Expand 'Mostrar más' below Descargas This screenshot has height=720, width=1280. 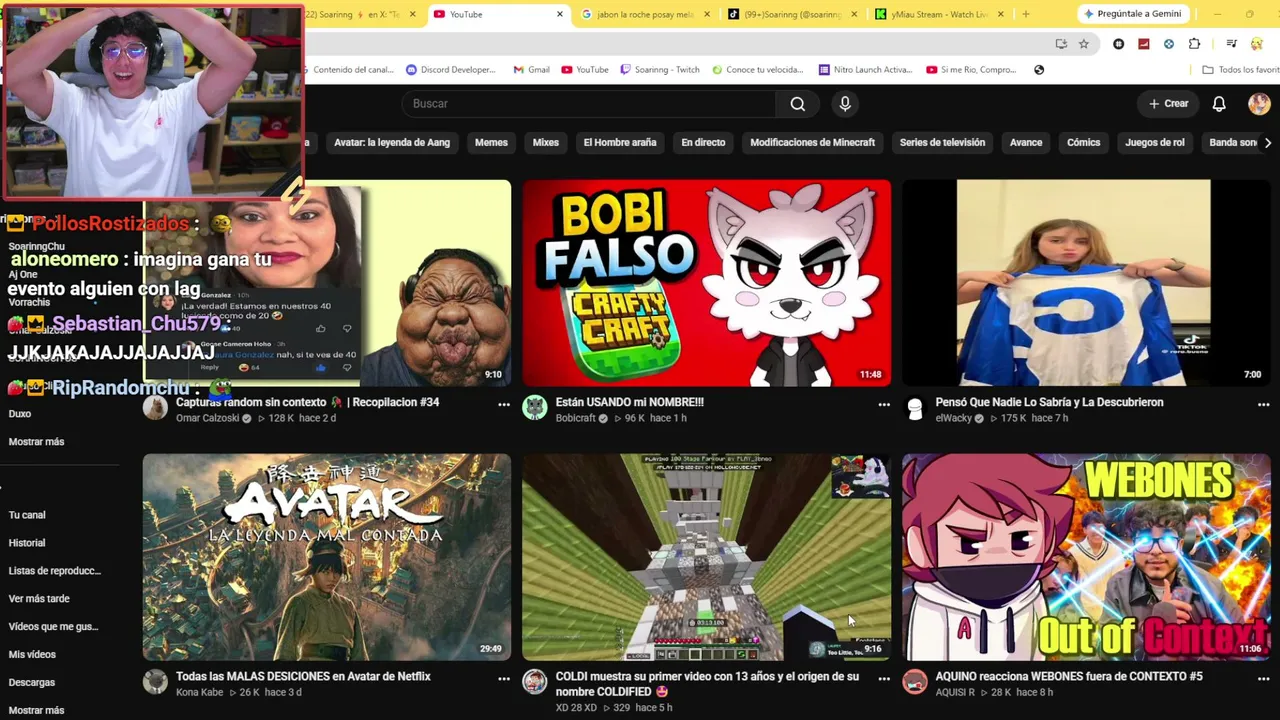(x=36, y=710)
